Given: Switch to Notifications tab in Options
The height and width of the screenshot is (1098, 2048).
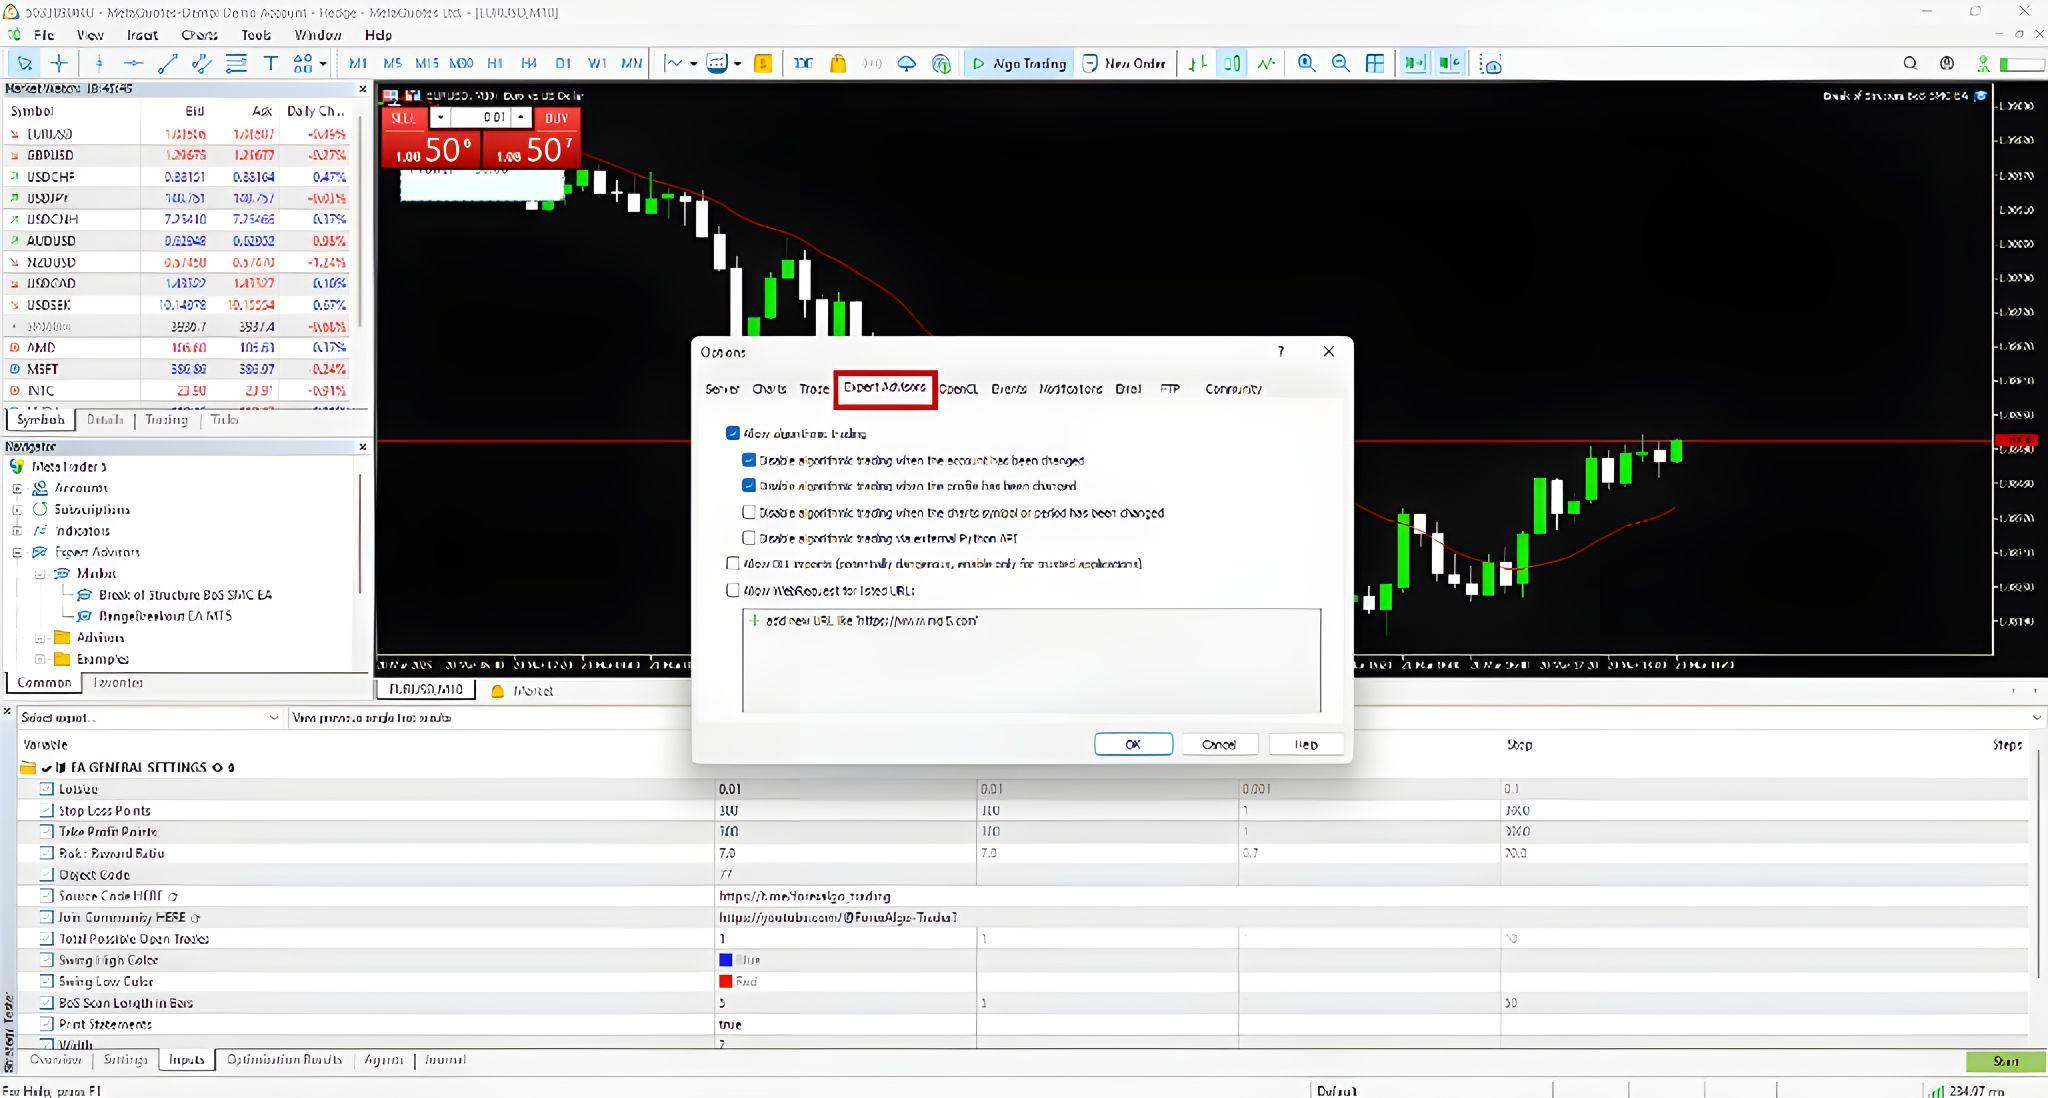Looking at the screenshot, I should [x=1070, y=389].
